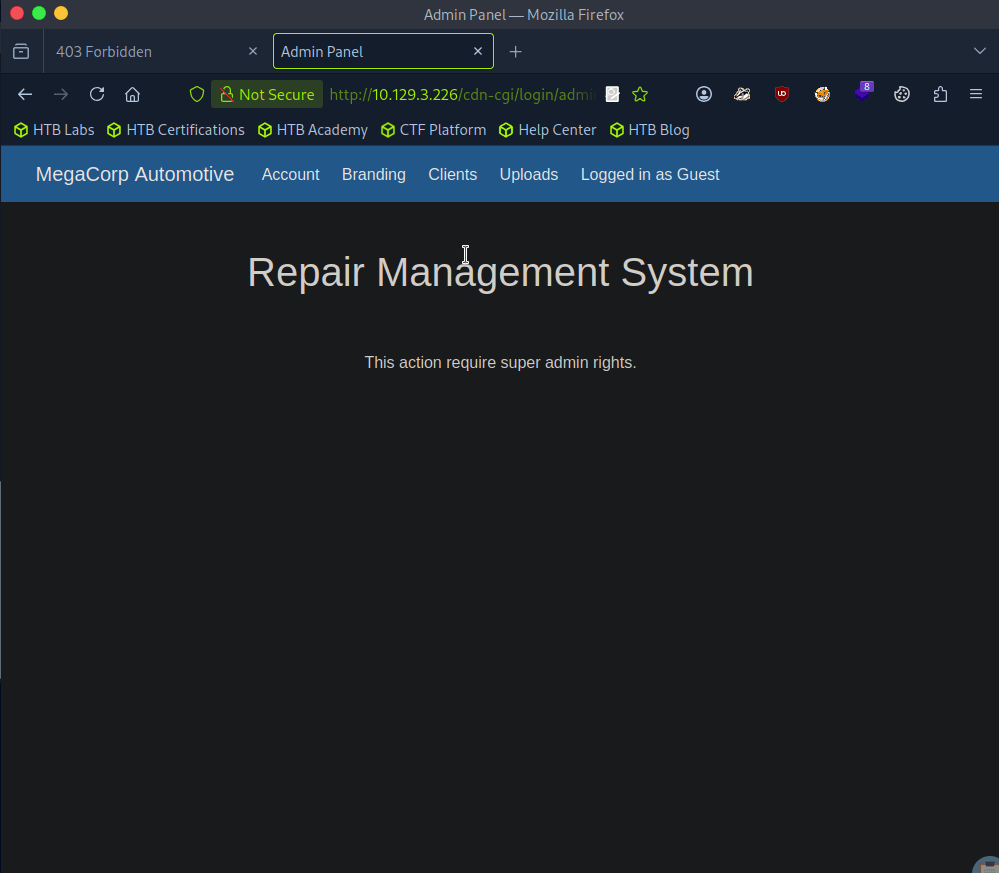Click the URL address bar field
This screenshot has height=873, width=999.
(460, 94)
